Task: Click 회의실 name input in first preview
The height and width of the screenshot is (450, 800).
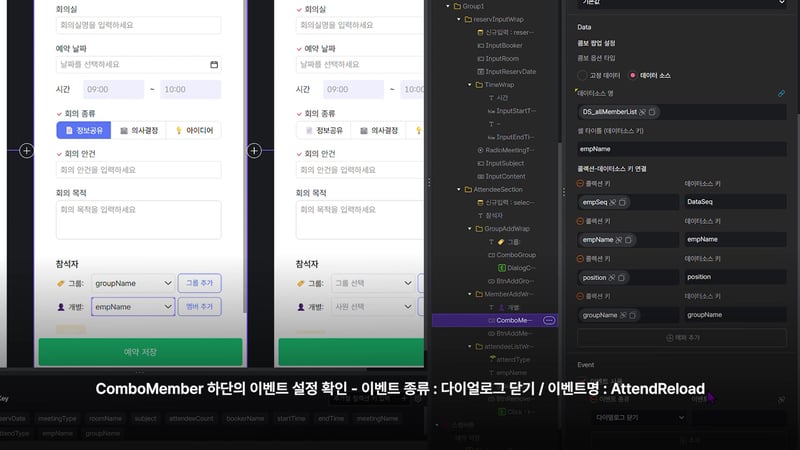Action: coord(138,25)
